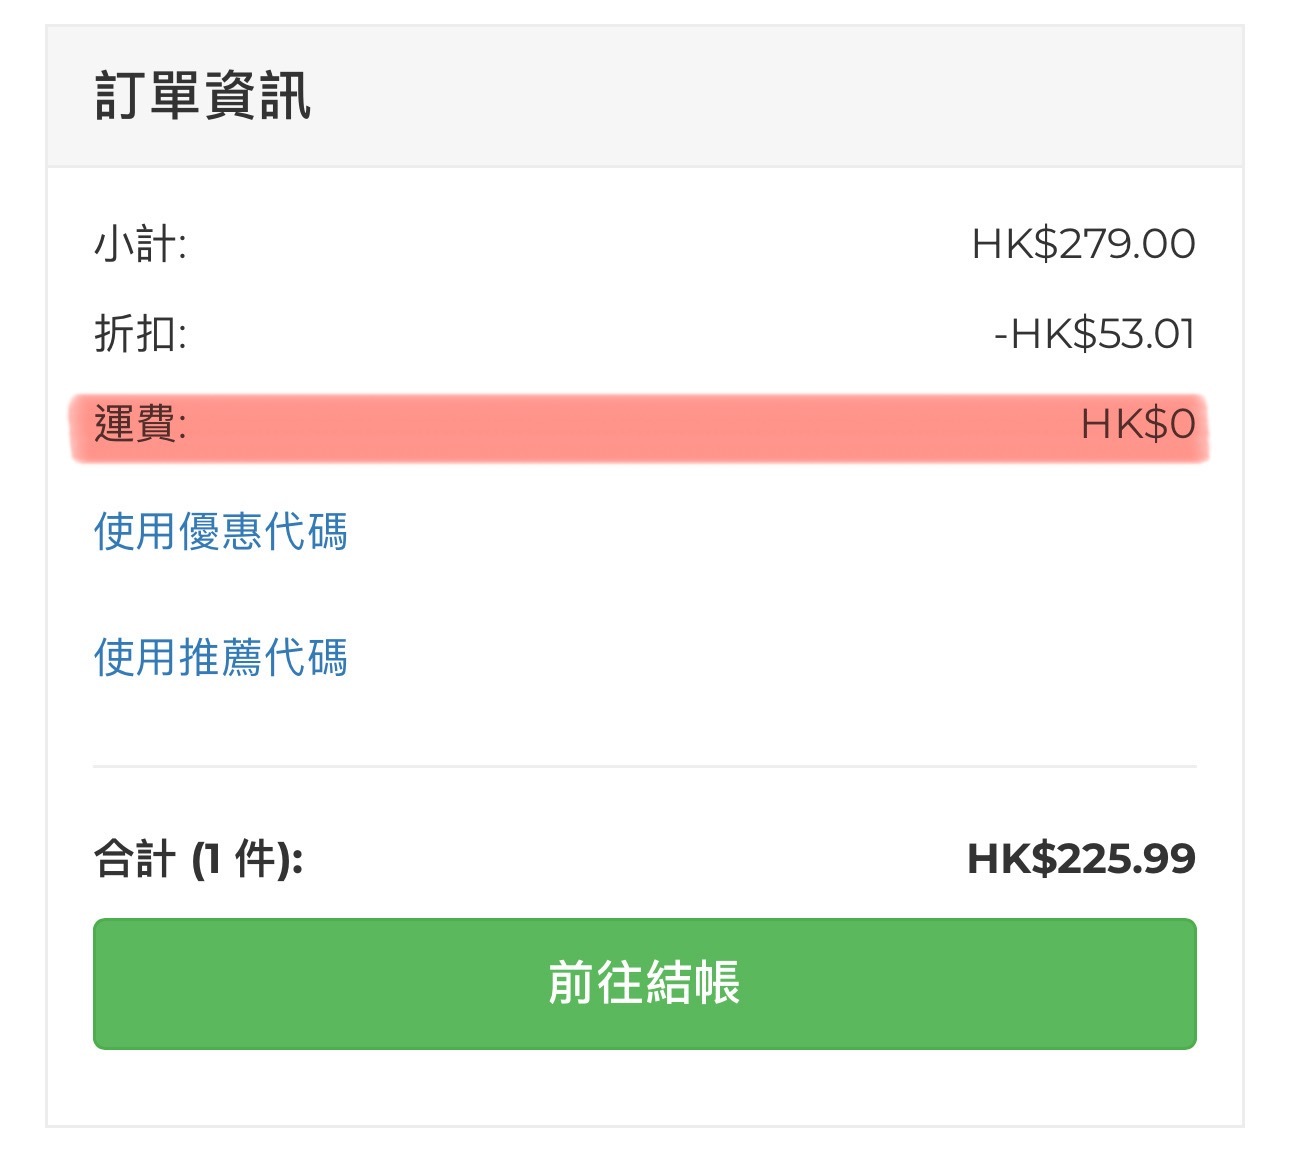Click the character 優惠 in coupon link
This screenshot has height=1176, width=1290.
(x=220, y=531)
